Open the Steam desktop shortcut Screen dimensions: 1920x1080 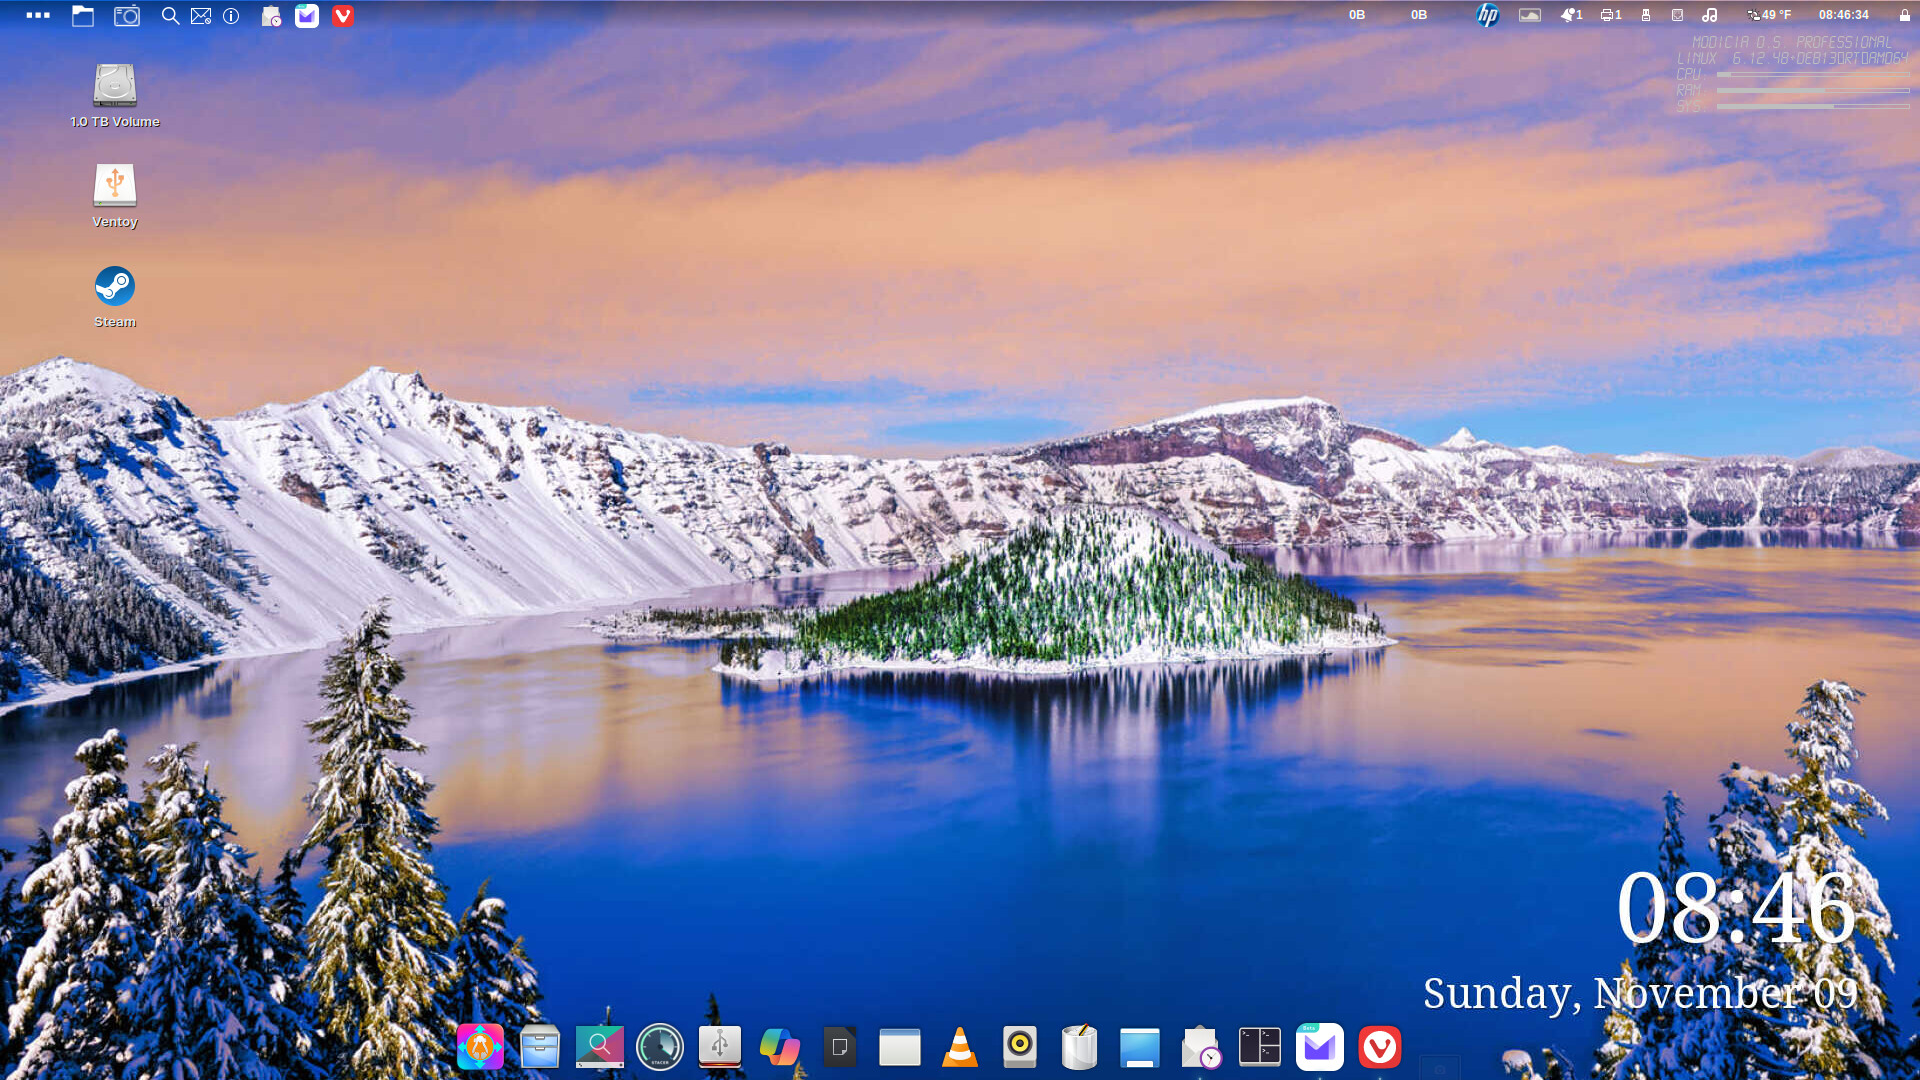click(x=115, y=287)
